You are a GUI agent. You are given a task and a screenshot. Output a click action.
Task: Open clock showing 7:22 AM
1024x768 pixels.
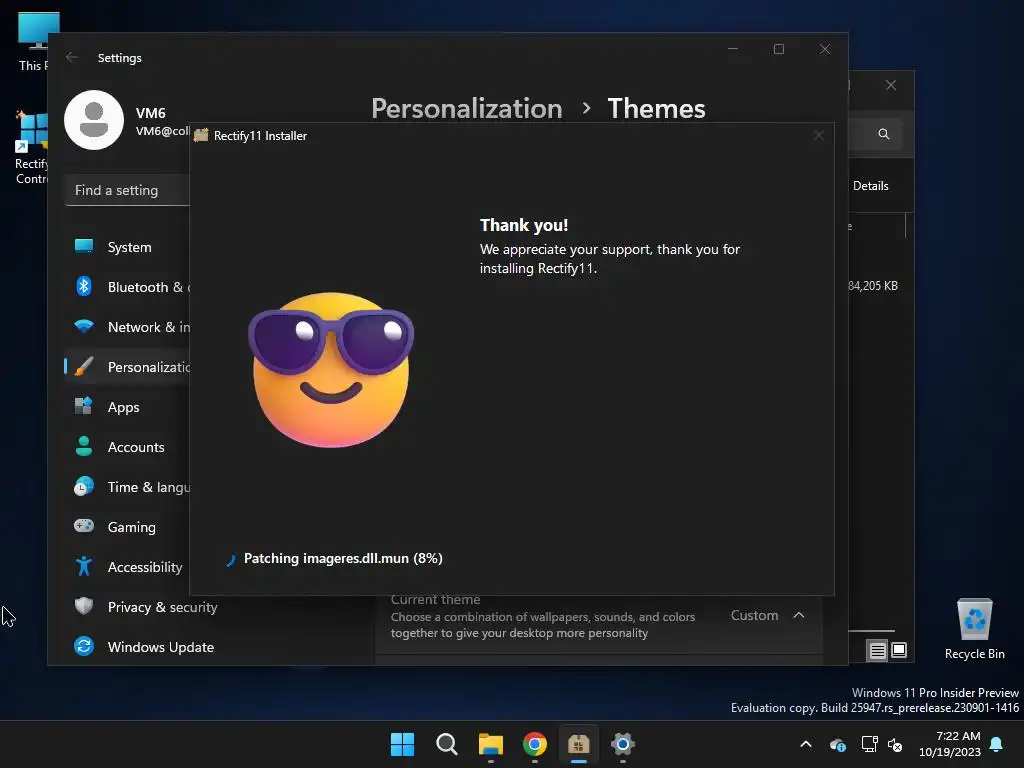click(x=950, y=744)
